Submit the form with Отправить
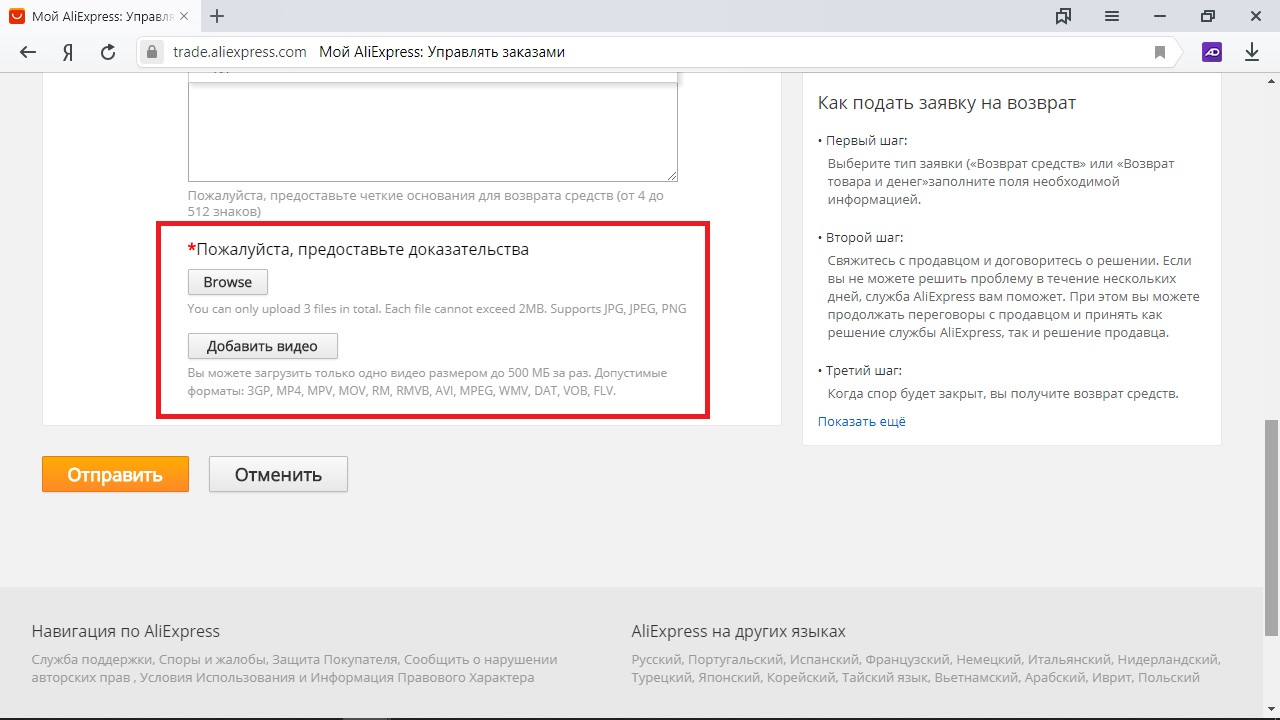The height and width of the screenshot is (720, 1280). point(115,475)
